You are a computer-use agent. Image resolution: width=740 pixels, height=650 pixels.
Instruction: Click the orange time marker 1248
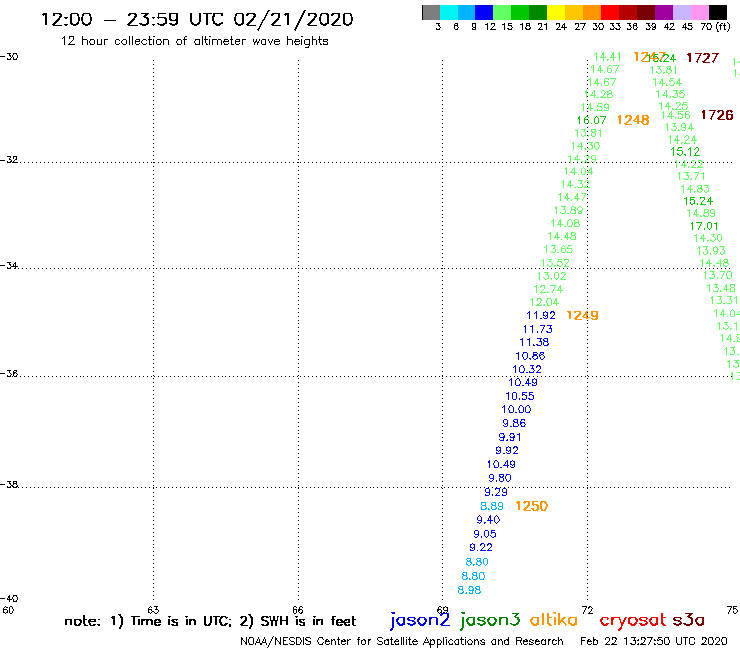(x=633, y=120)
